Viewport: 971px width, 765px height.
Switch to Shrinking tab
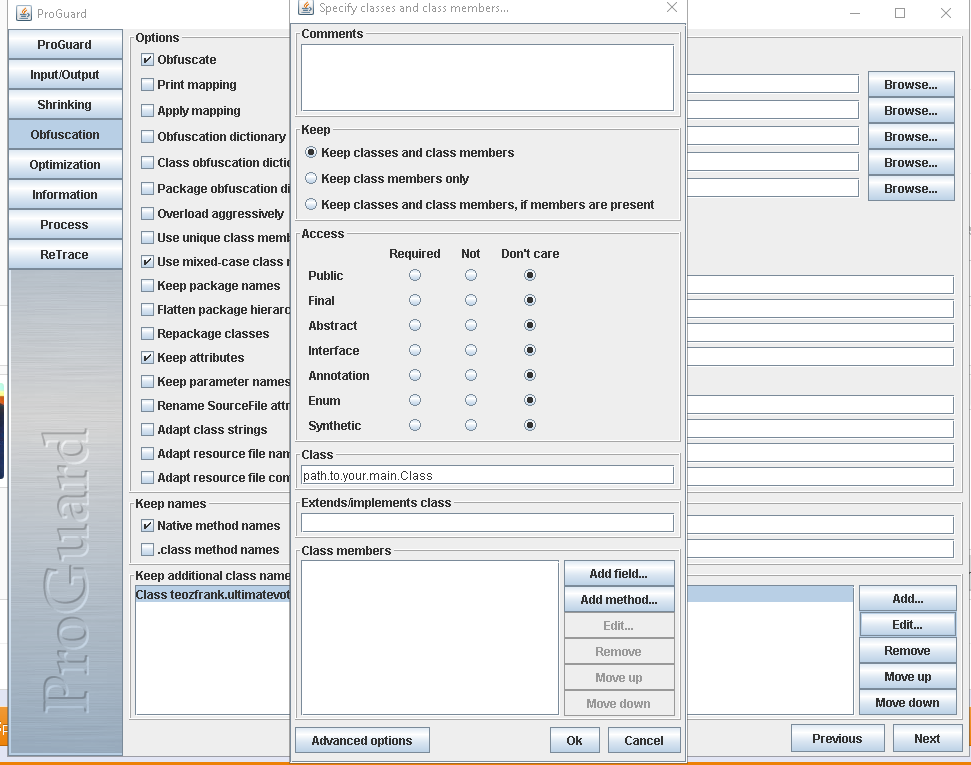pyautogui.click(x=65, y=105)
